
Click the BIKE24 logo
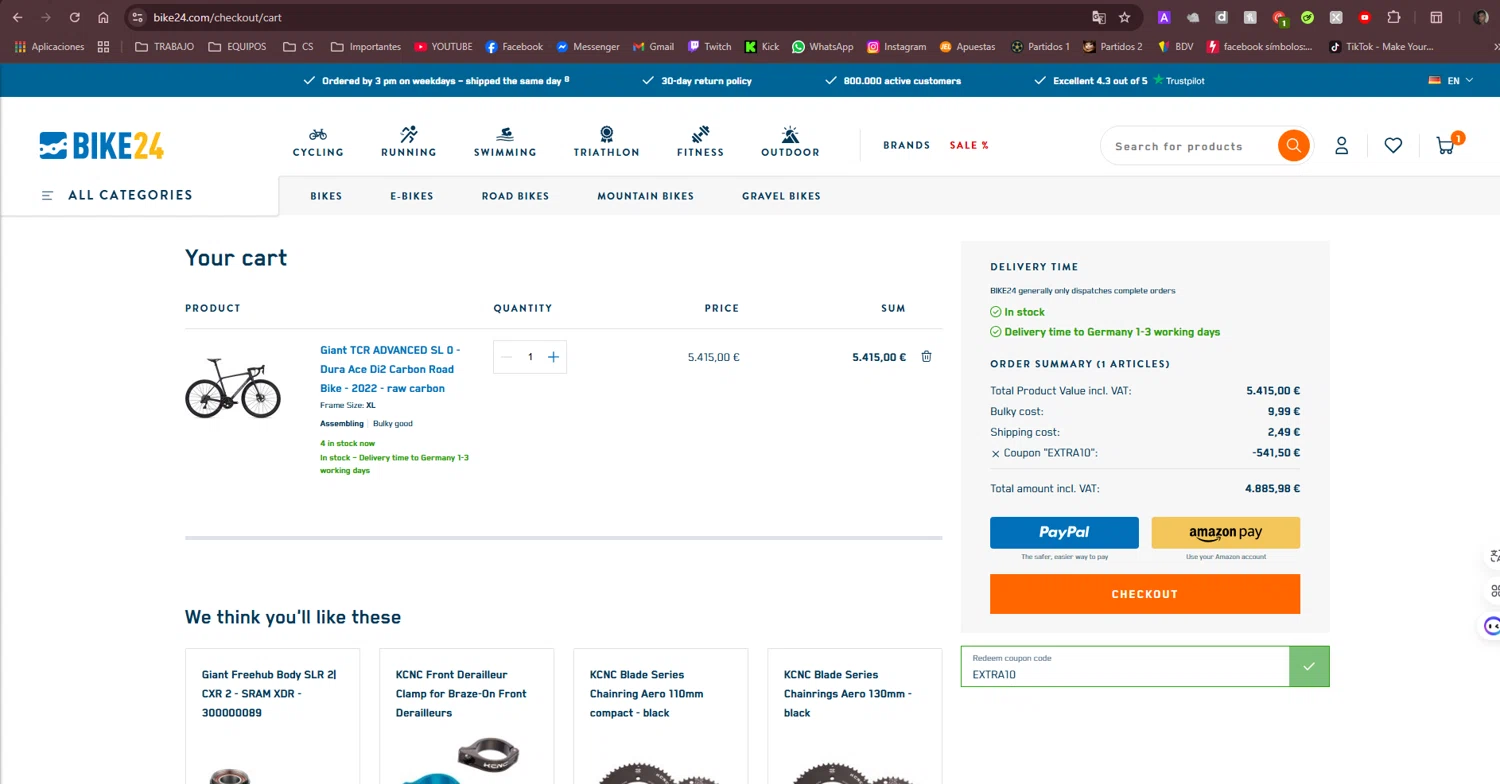tap(102, 146)
